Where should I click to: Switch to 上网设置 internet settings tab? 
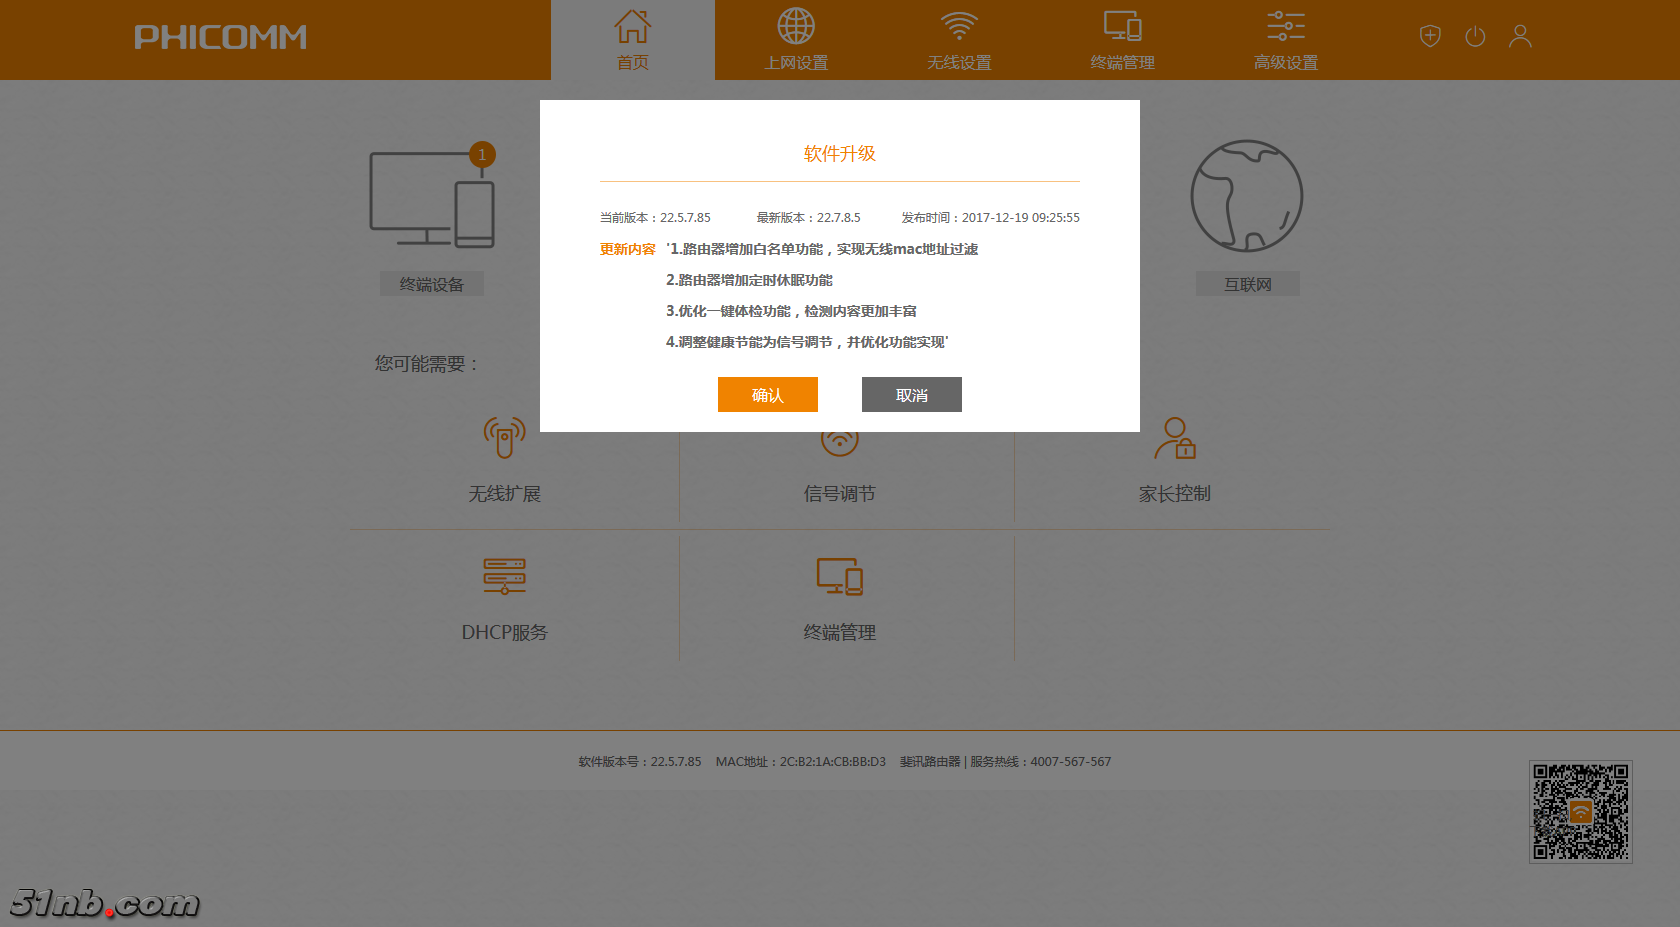[796, 40]
